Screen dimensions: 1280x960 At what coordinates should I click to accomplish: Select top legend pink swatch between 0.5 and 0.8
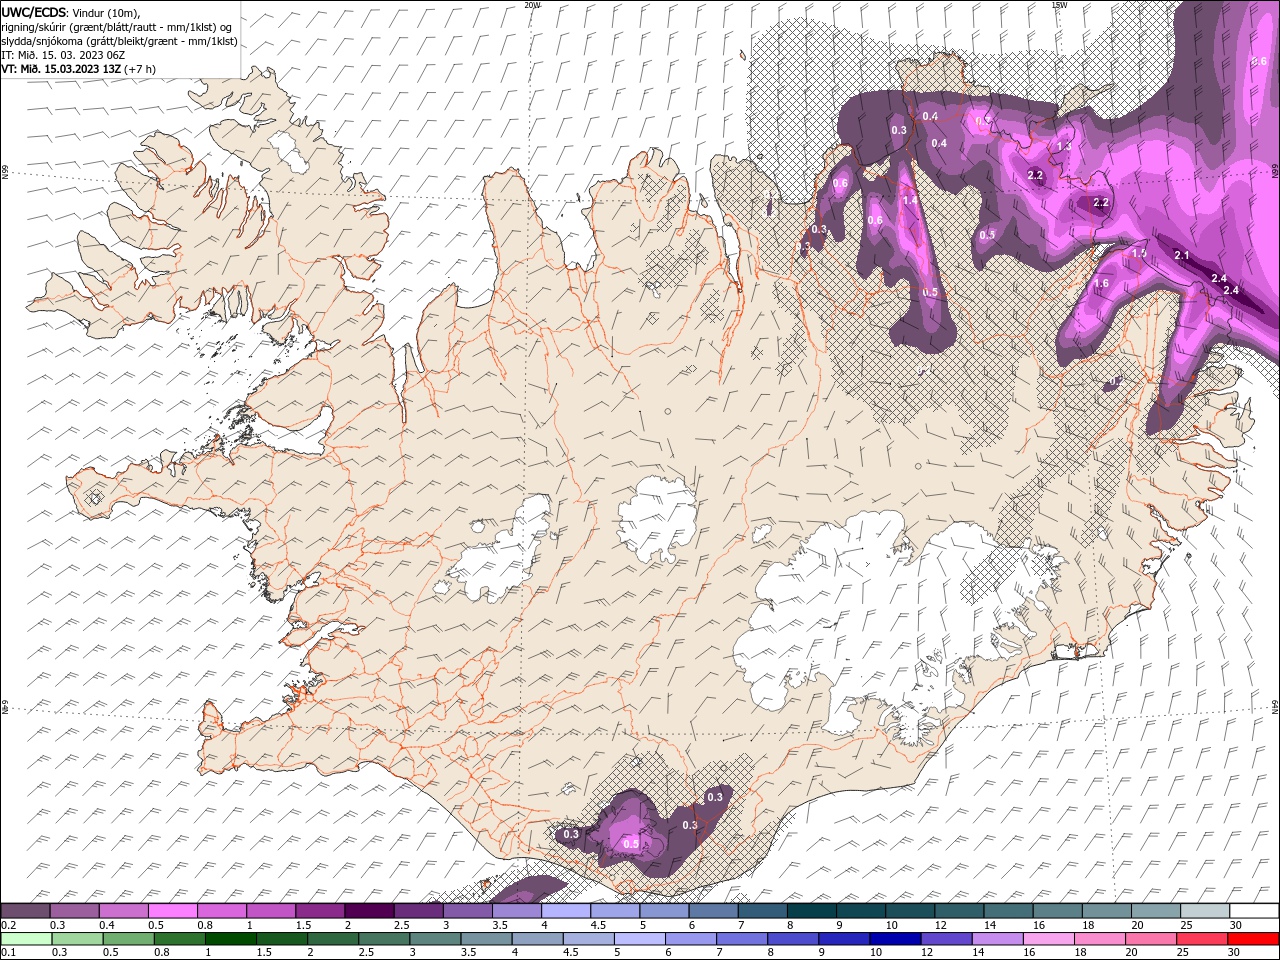pos(174,911)
